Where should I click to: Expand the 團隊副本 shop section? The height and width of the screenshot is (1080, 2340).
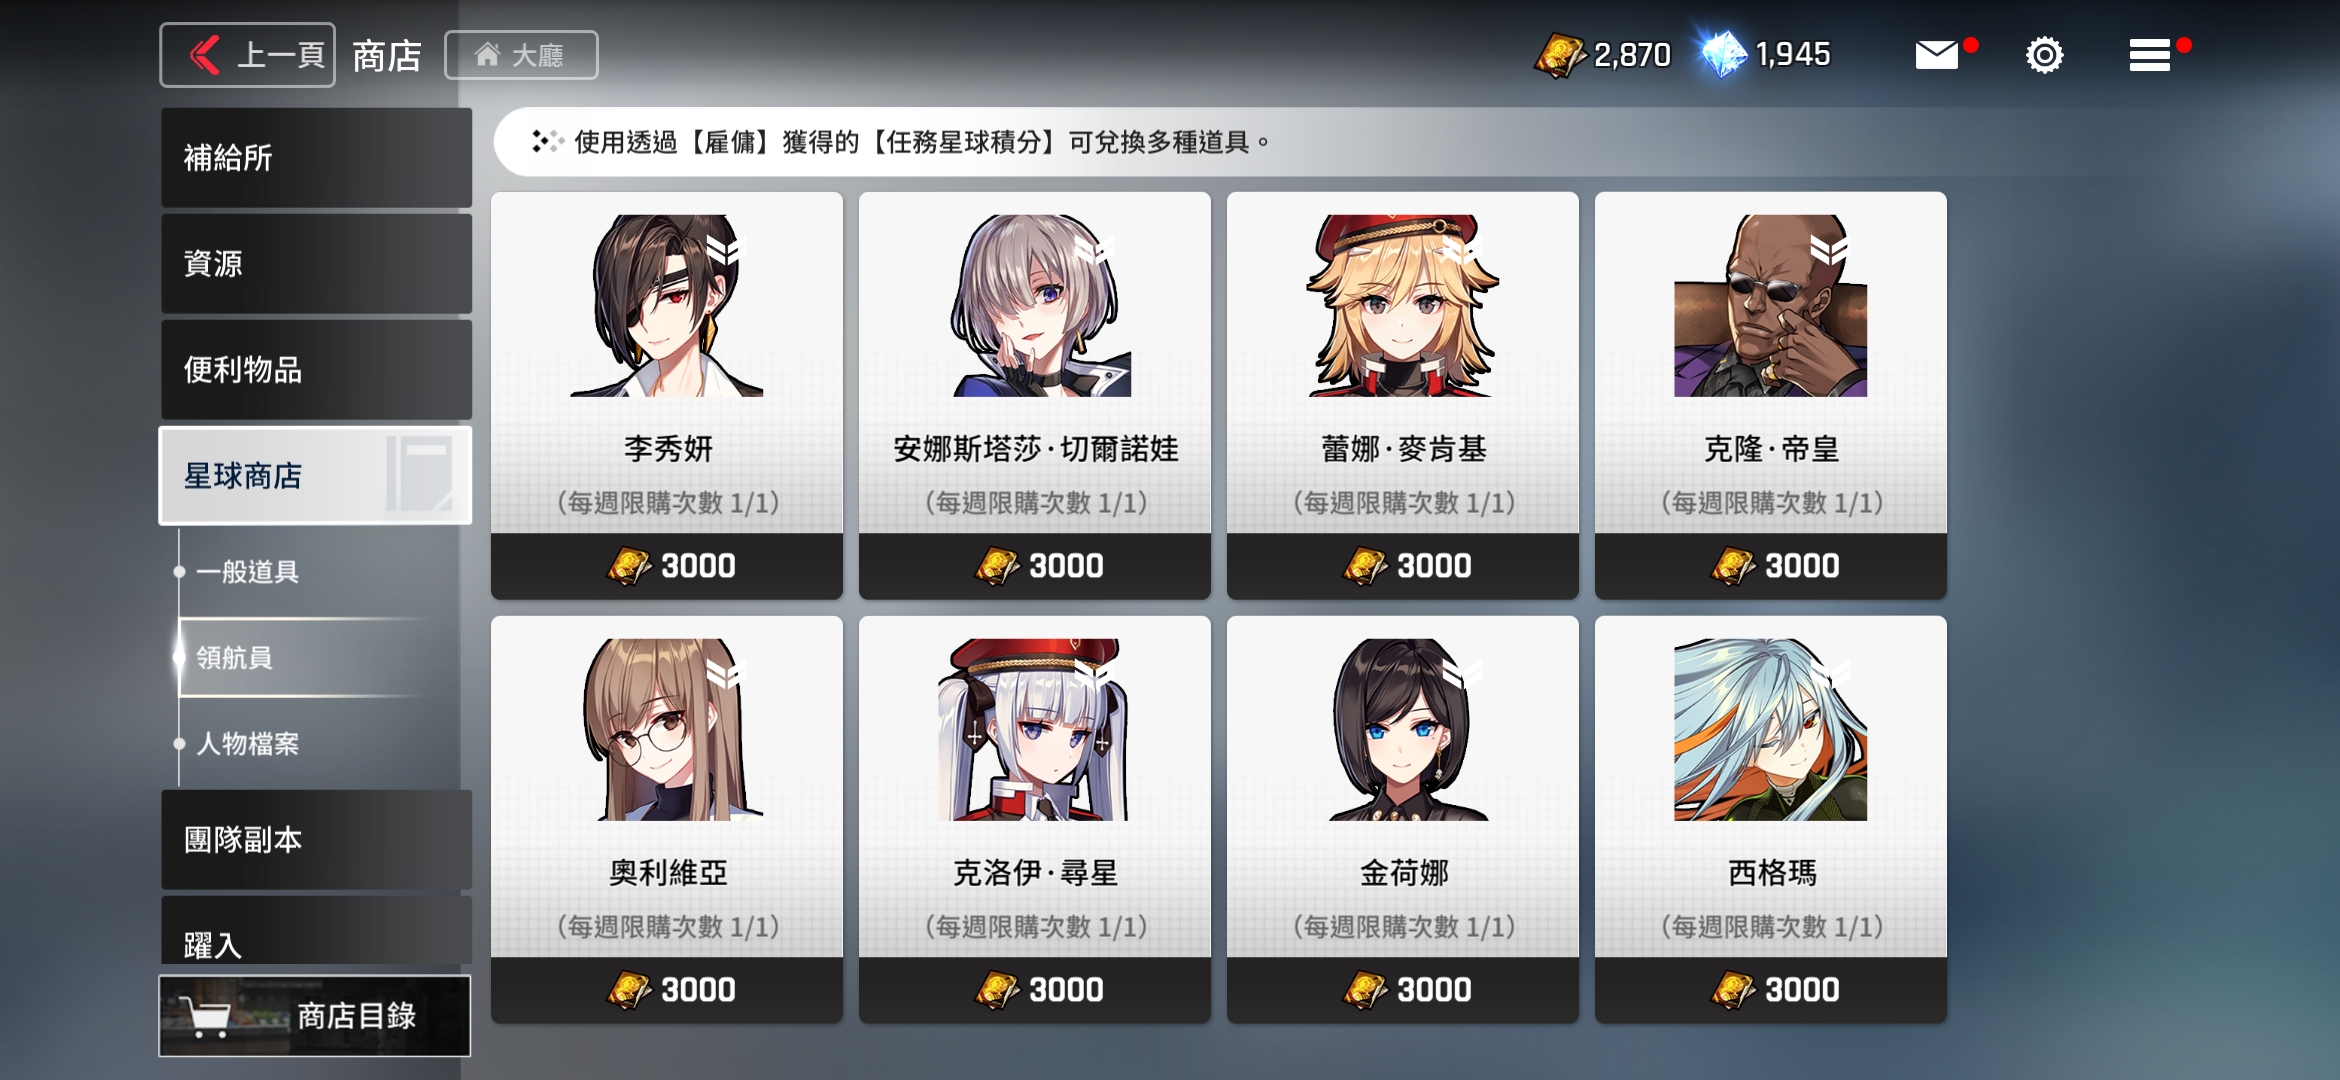pos(316,840)
